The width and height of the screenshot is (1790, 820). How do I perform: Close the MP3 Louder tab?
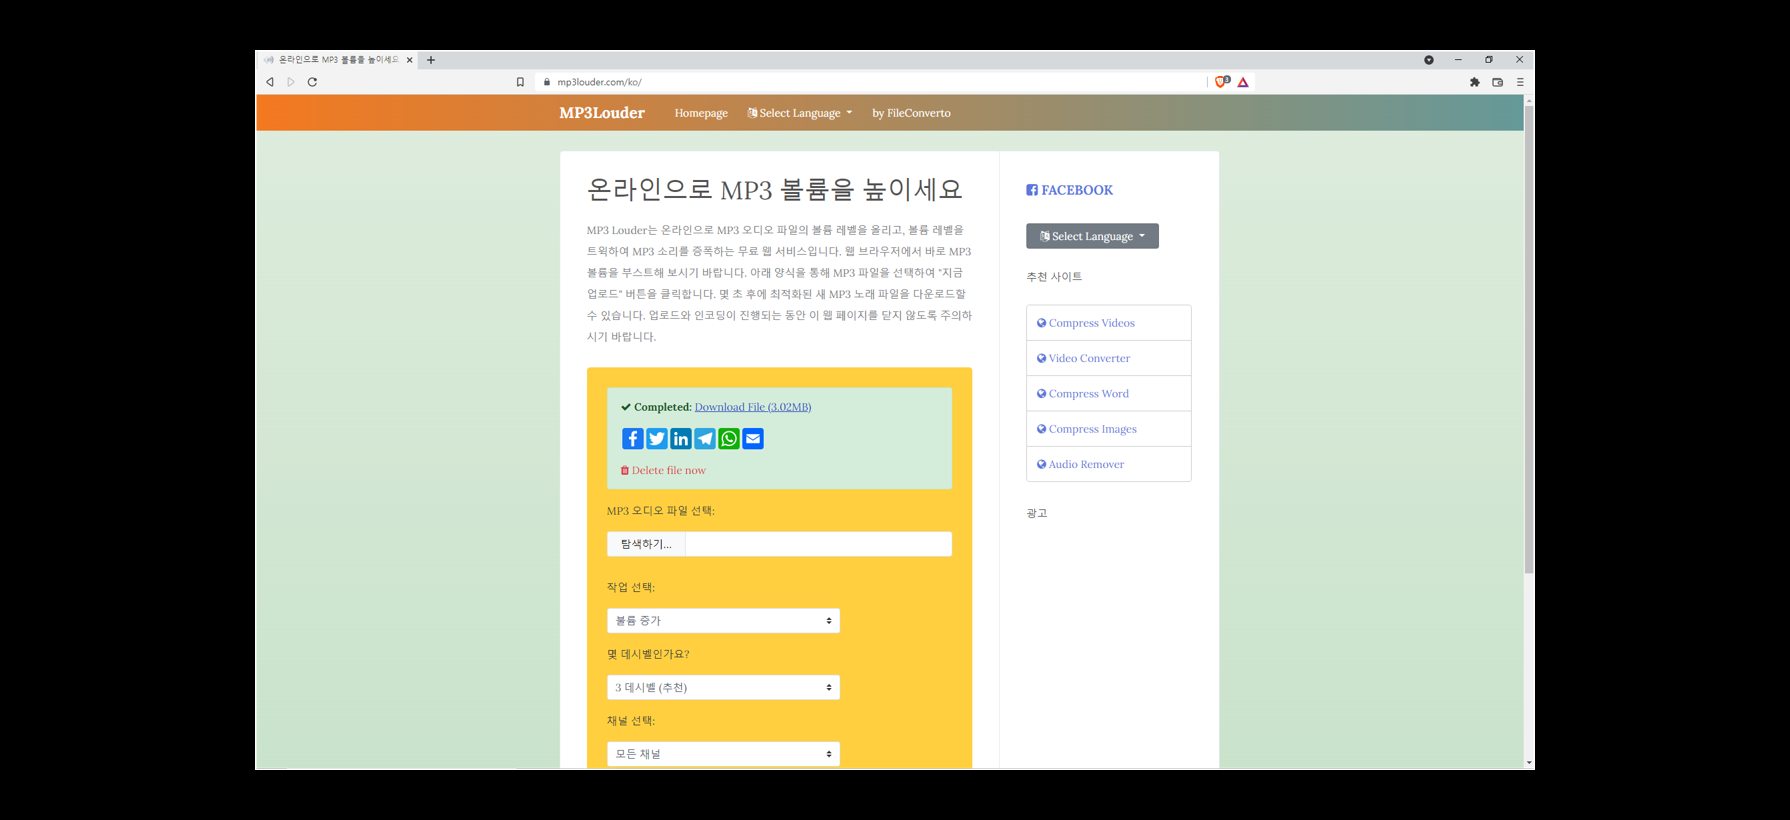[x=410, y=60]
